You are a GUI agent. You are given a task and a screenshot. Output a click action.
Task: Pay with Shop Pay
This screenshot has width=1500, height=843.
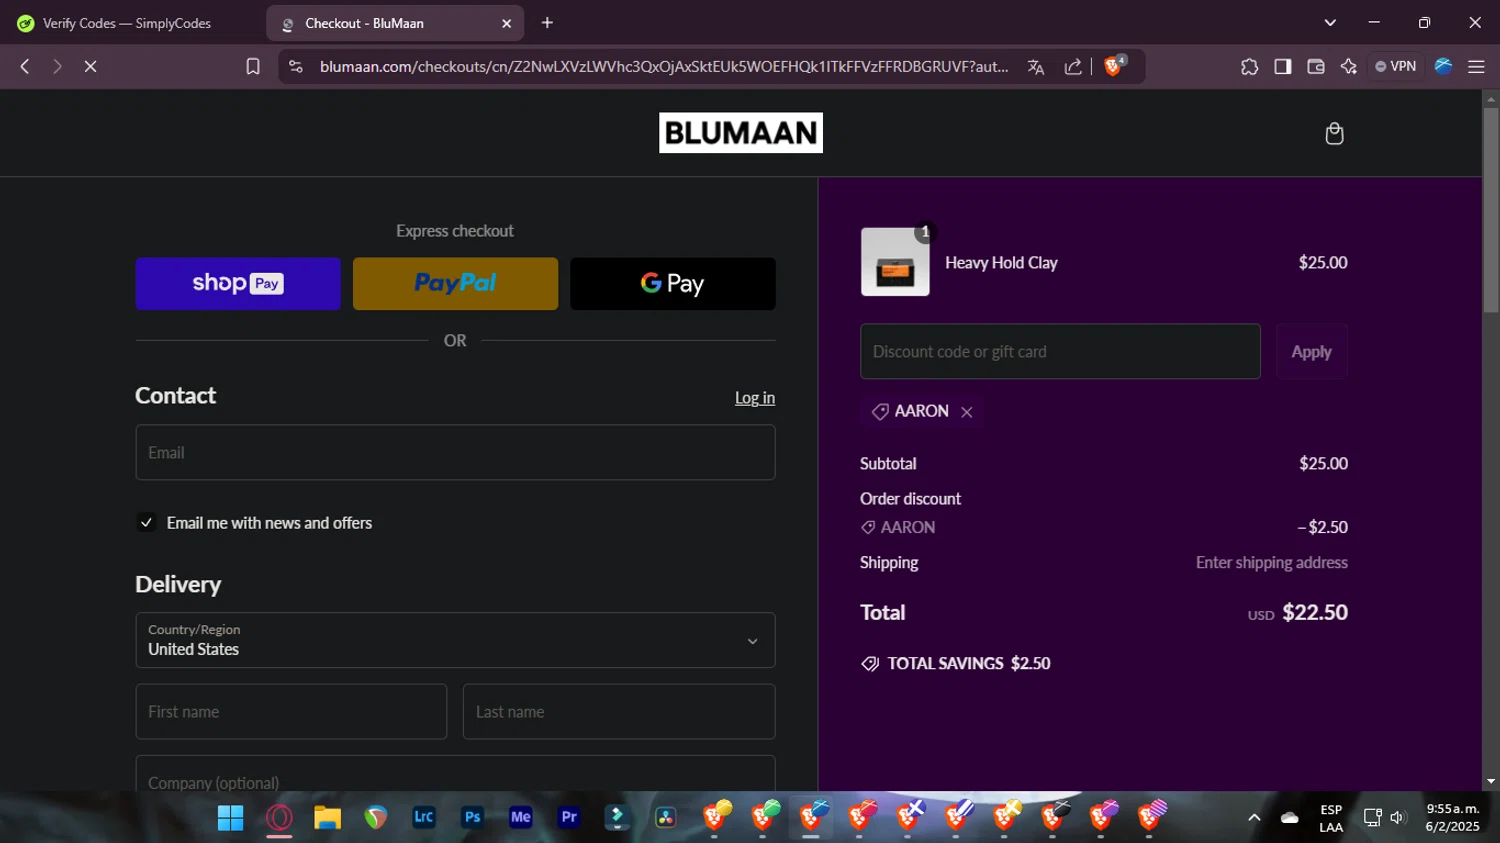pyautogui.click(x=238, y=284)
